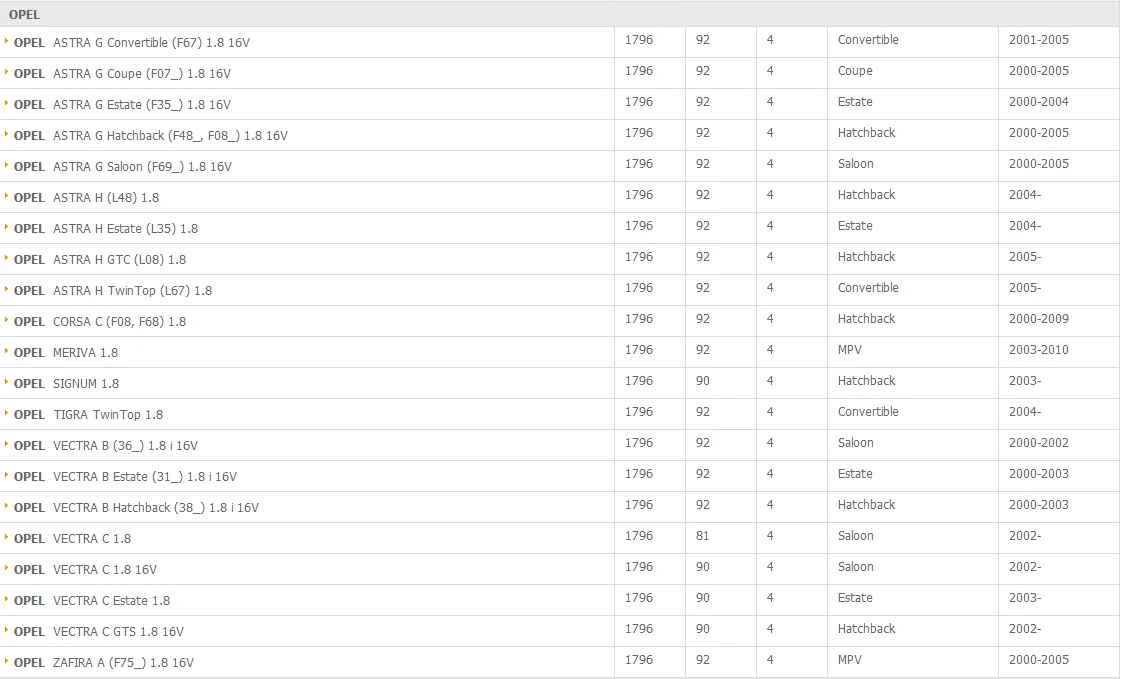
Task: Click arrow icon next to SIGNUM 1.8
Action: tap(6, 382)
